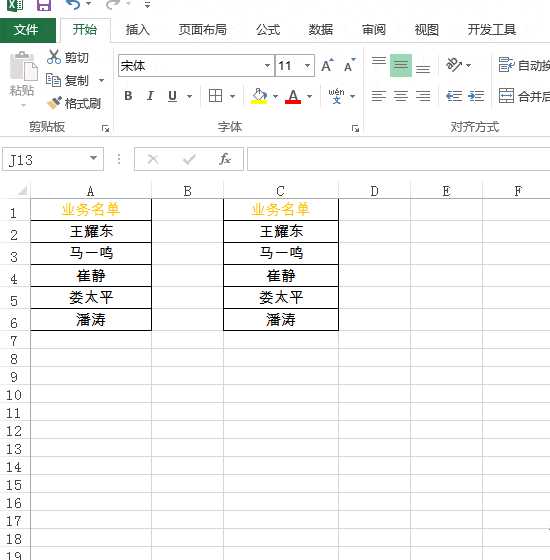Click the Save icon in quick access toolbar
Screen dimensions: 550x560
[x=44, y=5]
